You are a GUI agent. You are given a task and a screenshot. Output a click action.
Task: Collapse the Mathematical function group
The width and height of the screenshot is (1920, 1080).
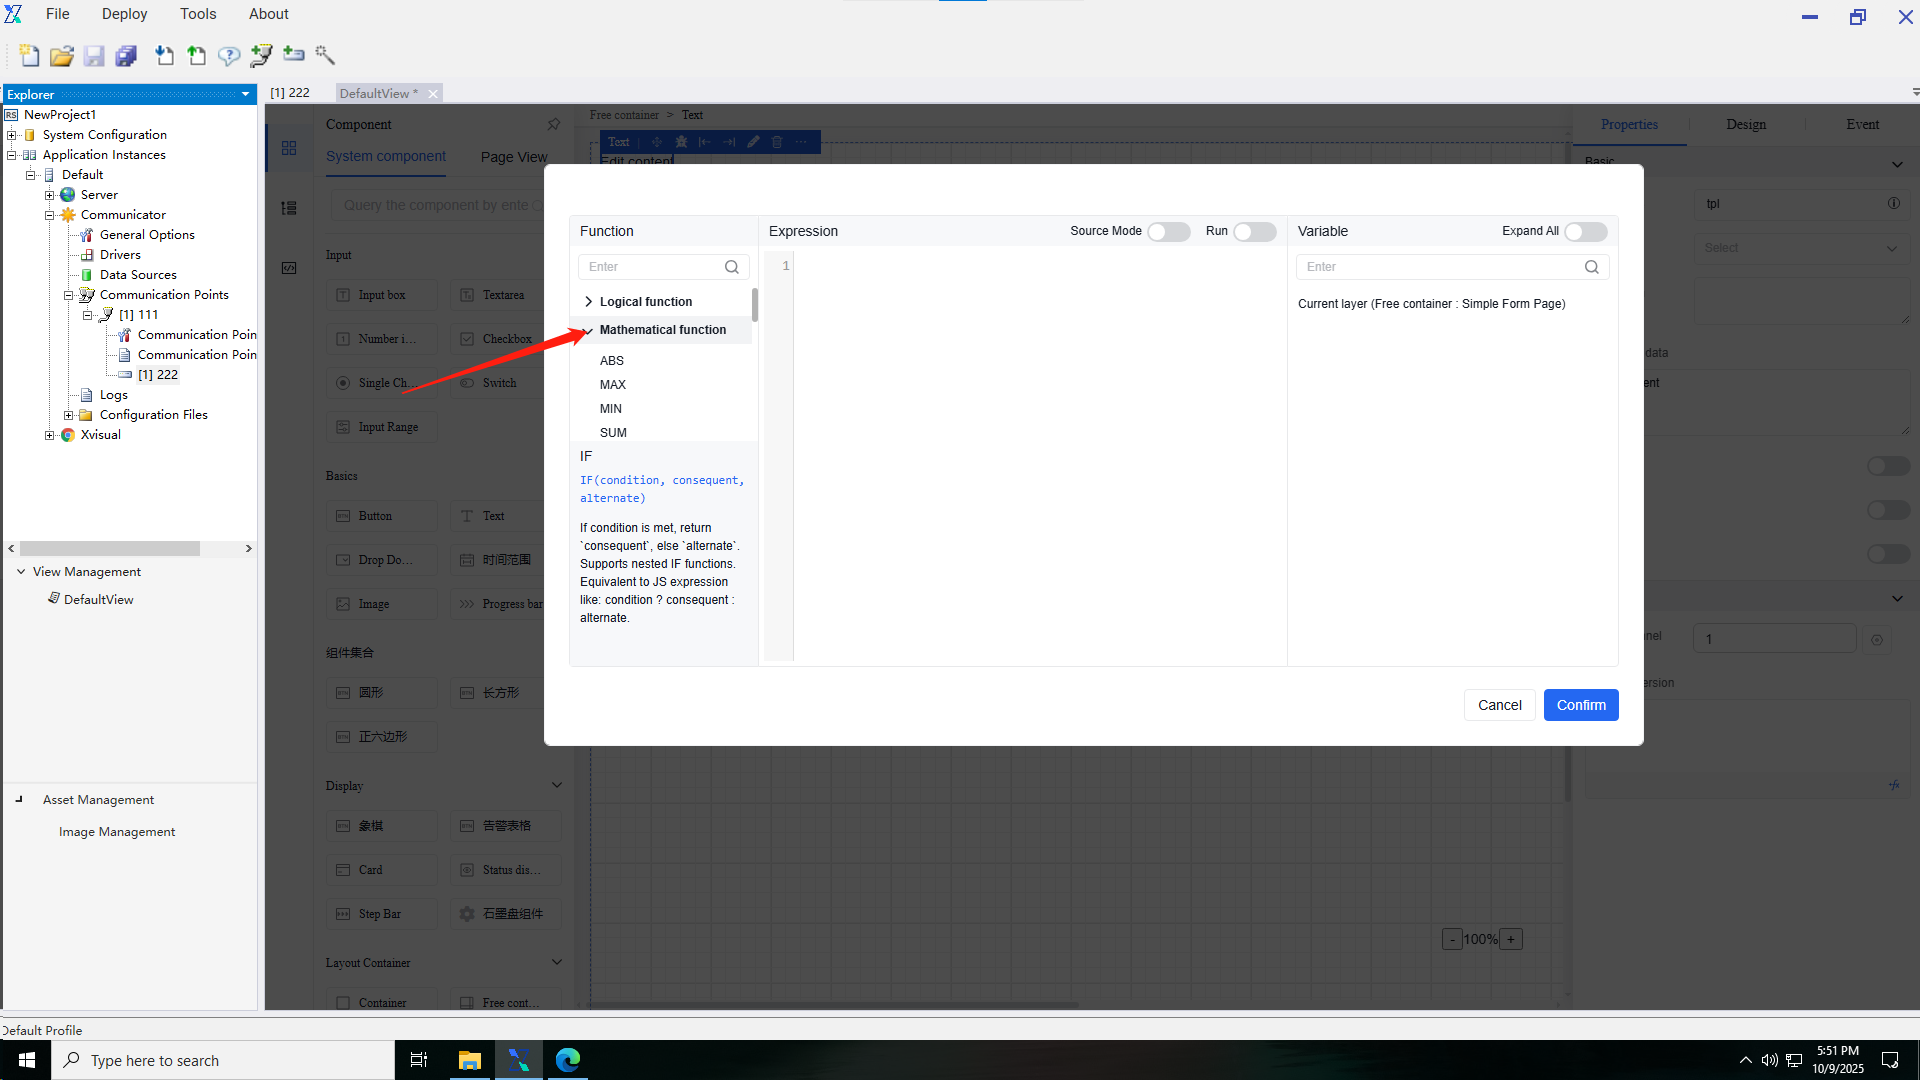[589, 330]
